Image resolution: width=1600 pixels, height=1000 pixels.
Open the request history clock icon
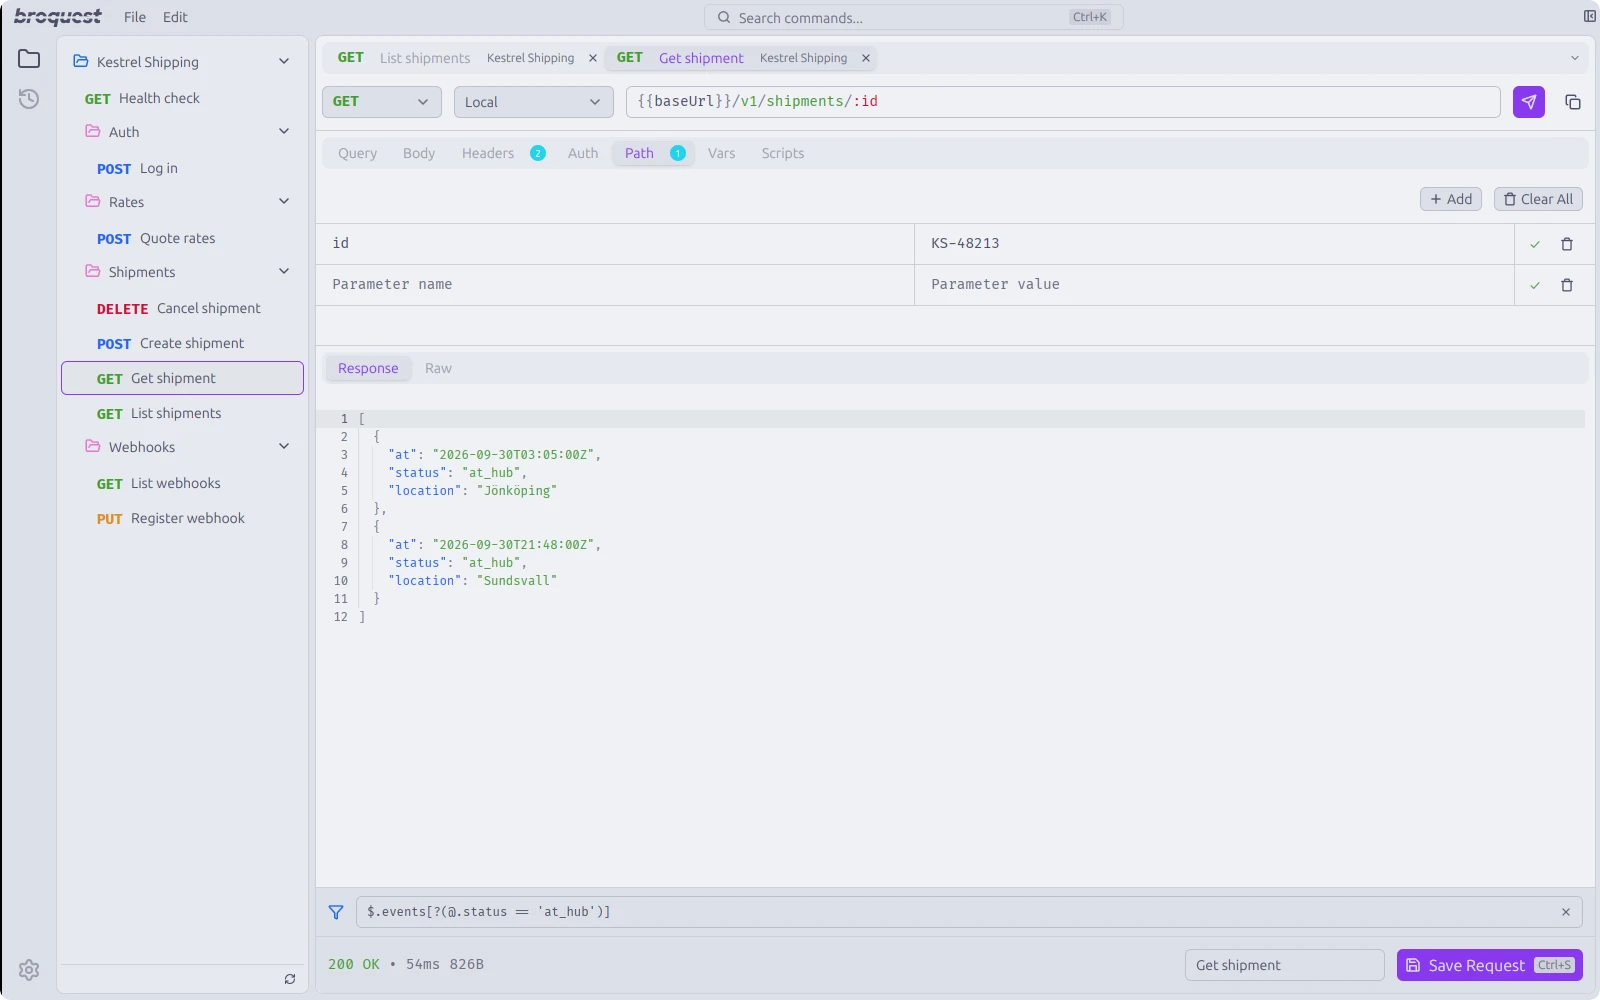tap(29, 98)
